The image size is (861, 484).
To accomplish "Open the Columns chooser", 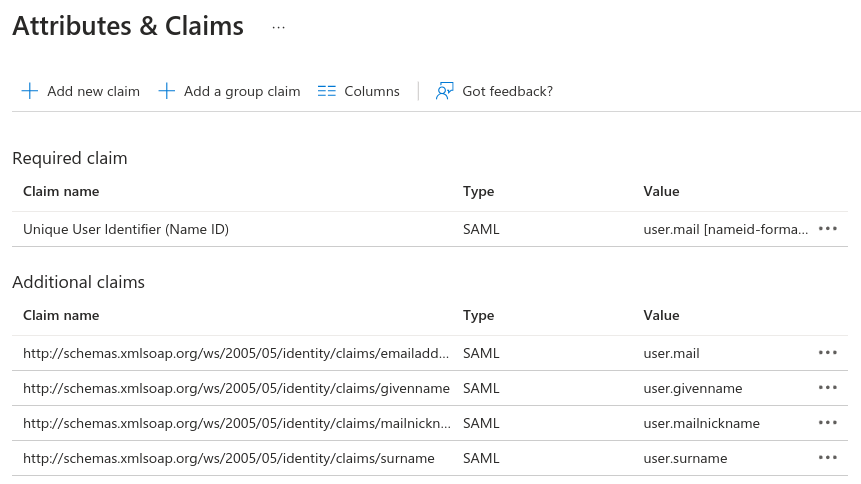I will pos(371,91).
